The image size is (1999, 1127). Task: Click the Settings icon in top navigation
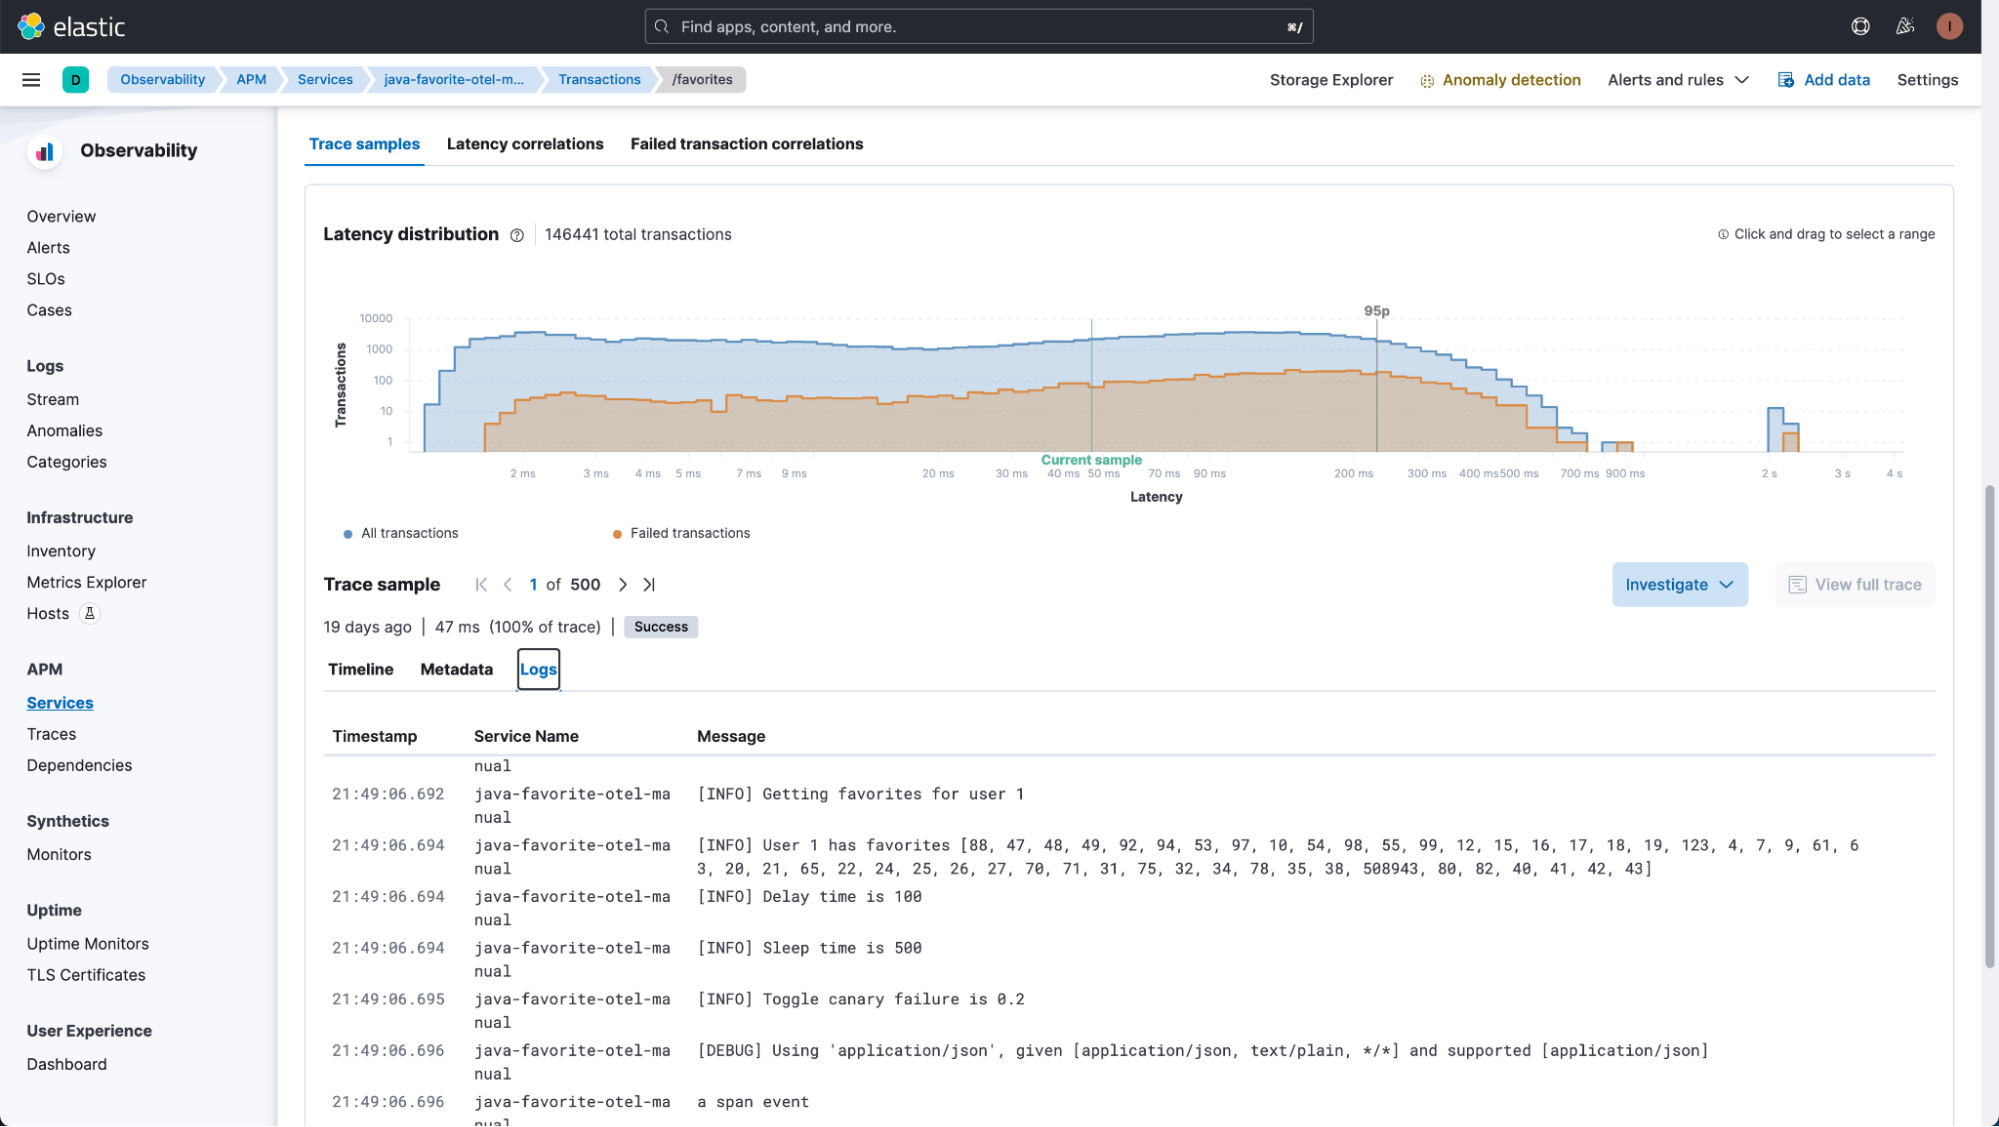click(x=1928, y=78)
